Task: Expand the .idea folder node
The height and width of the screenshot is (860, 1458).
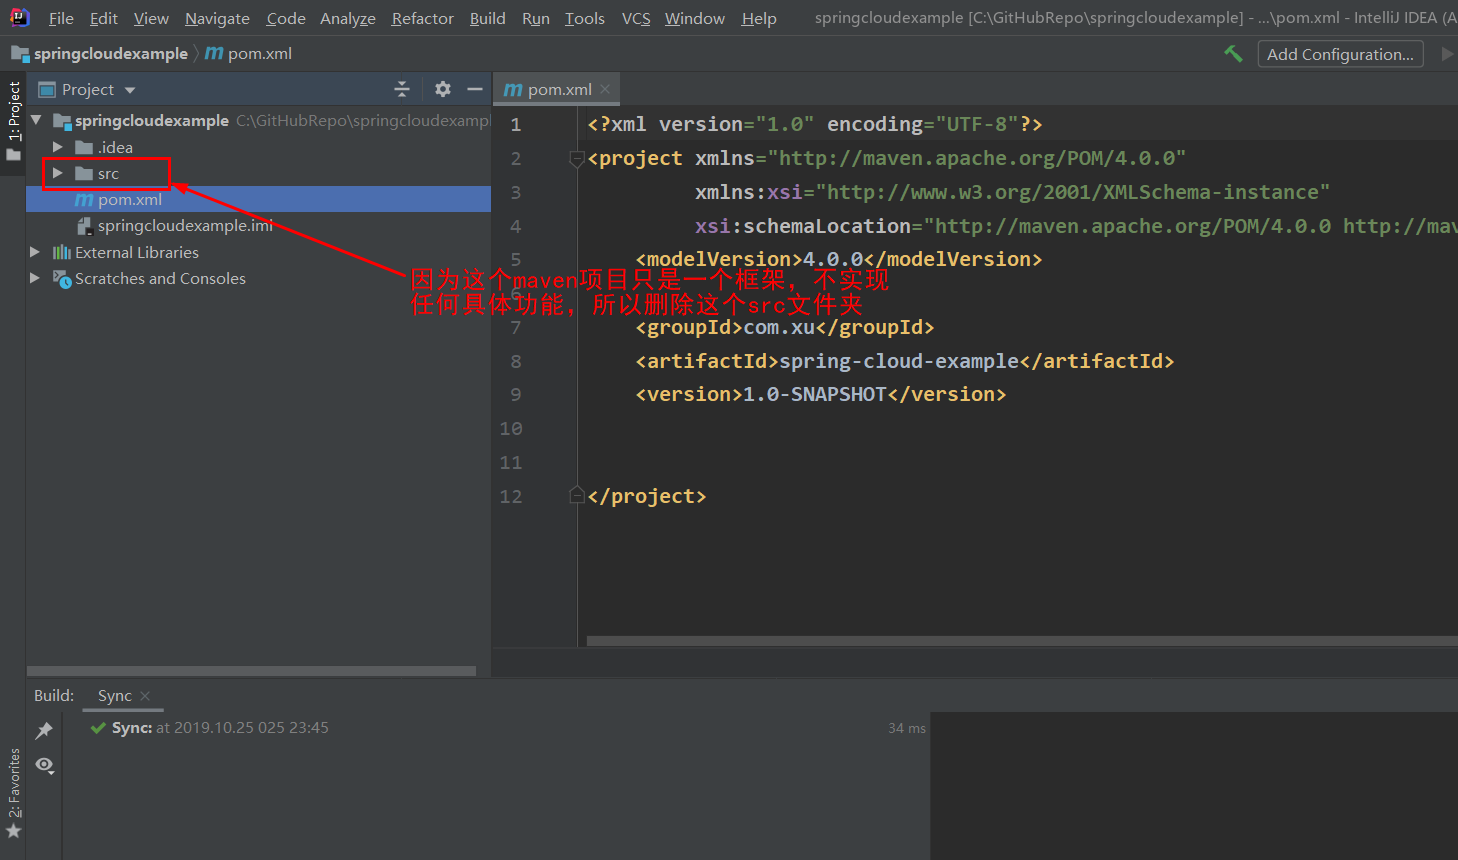Action: click(58, 147)
